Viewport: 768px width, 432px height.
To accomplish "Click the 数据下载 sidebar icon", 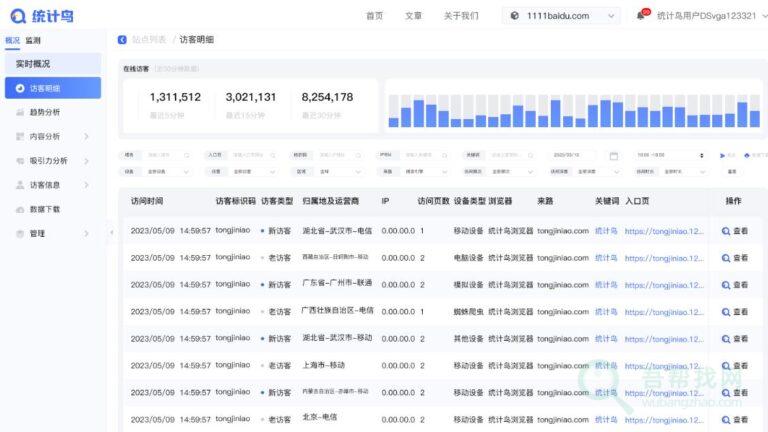I will click(21, 209).
